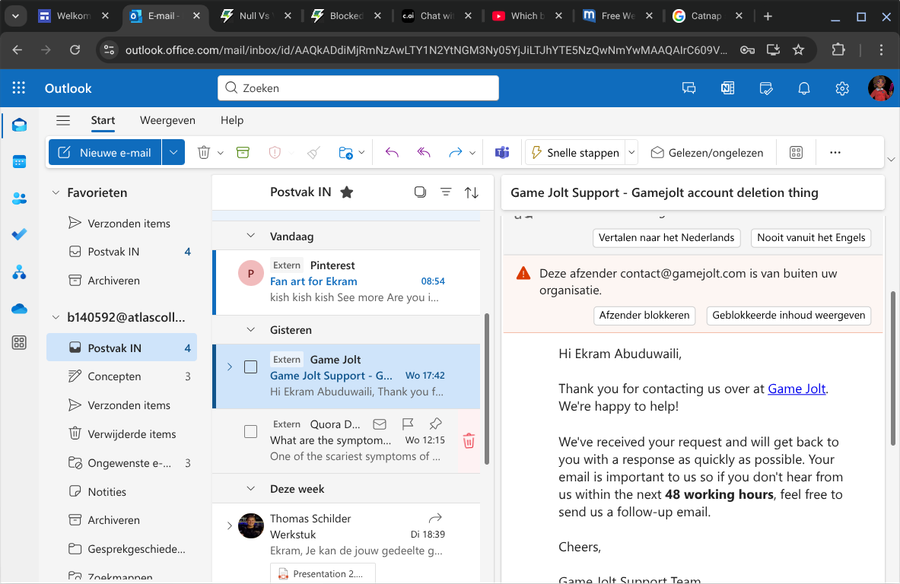Click Vertalen naar het Nederlands
The width and height of the screenshot is (900, 584).
pos(666,238)
